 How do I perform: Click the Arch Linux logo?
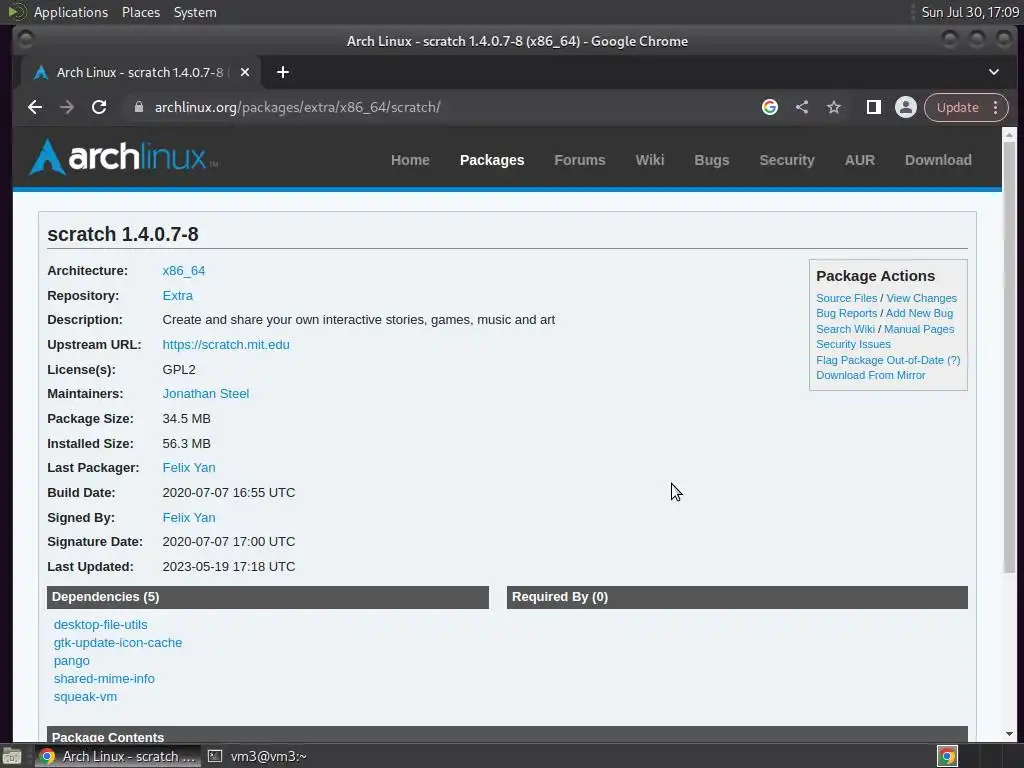click(x=123, y=157)
